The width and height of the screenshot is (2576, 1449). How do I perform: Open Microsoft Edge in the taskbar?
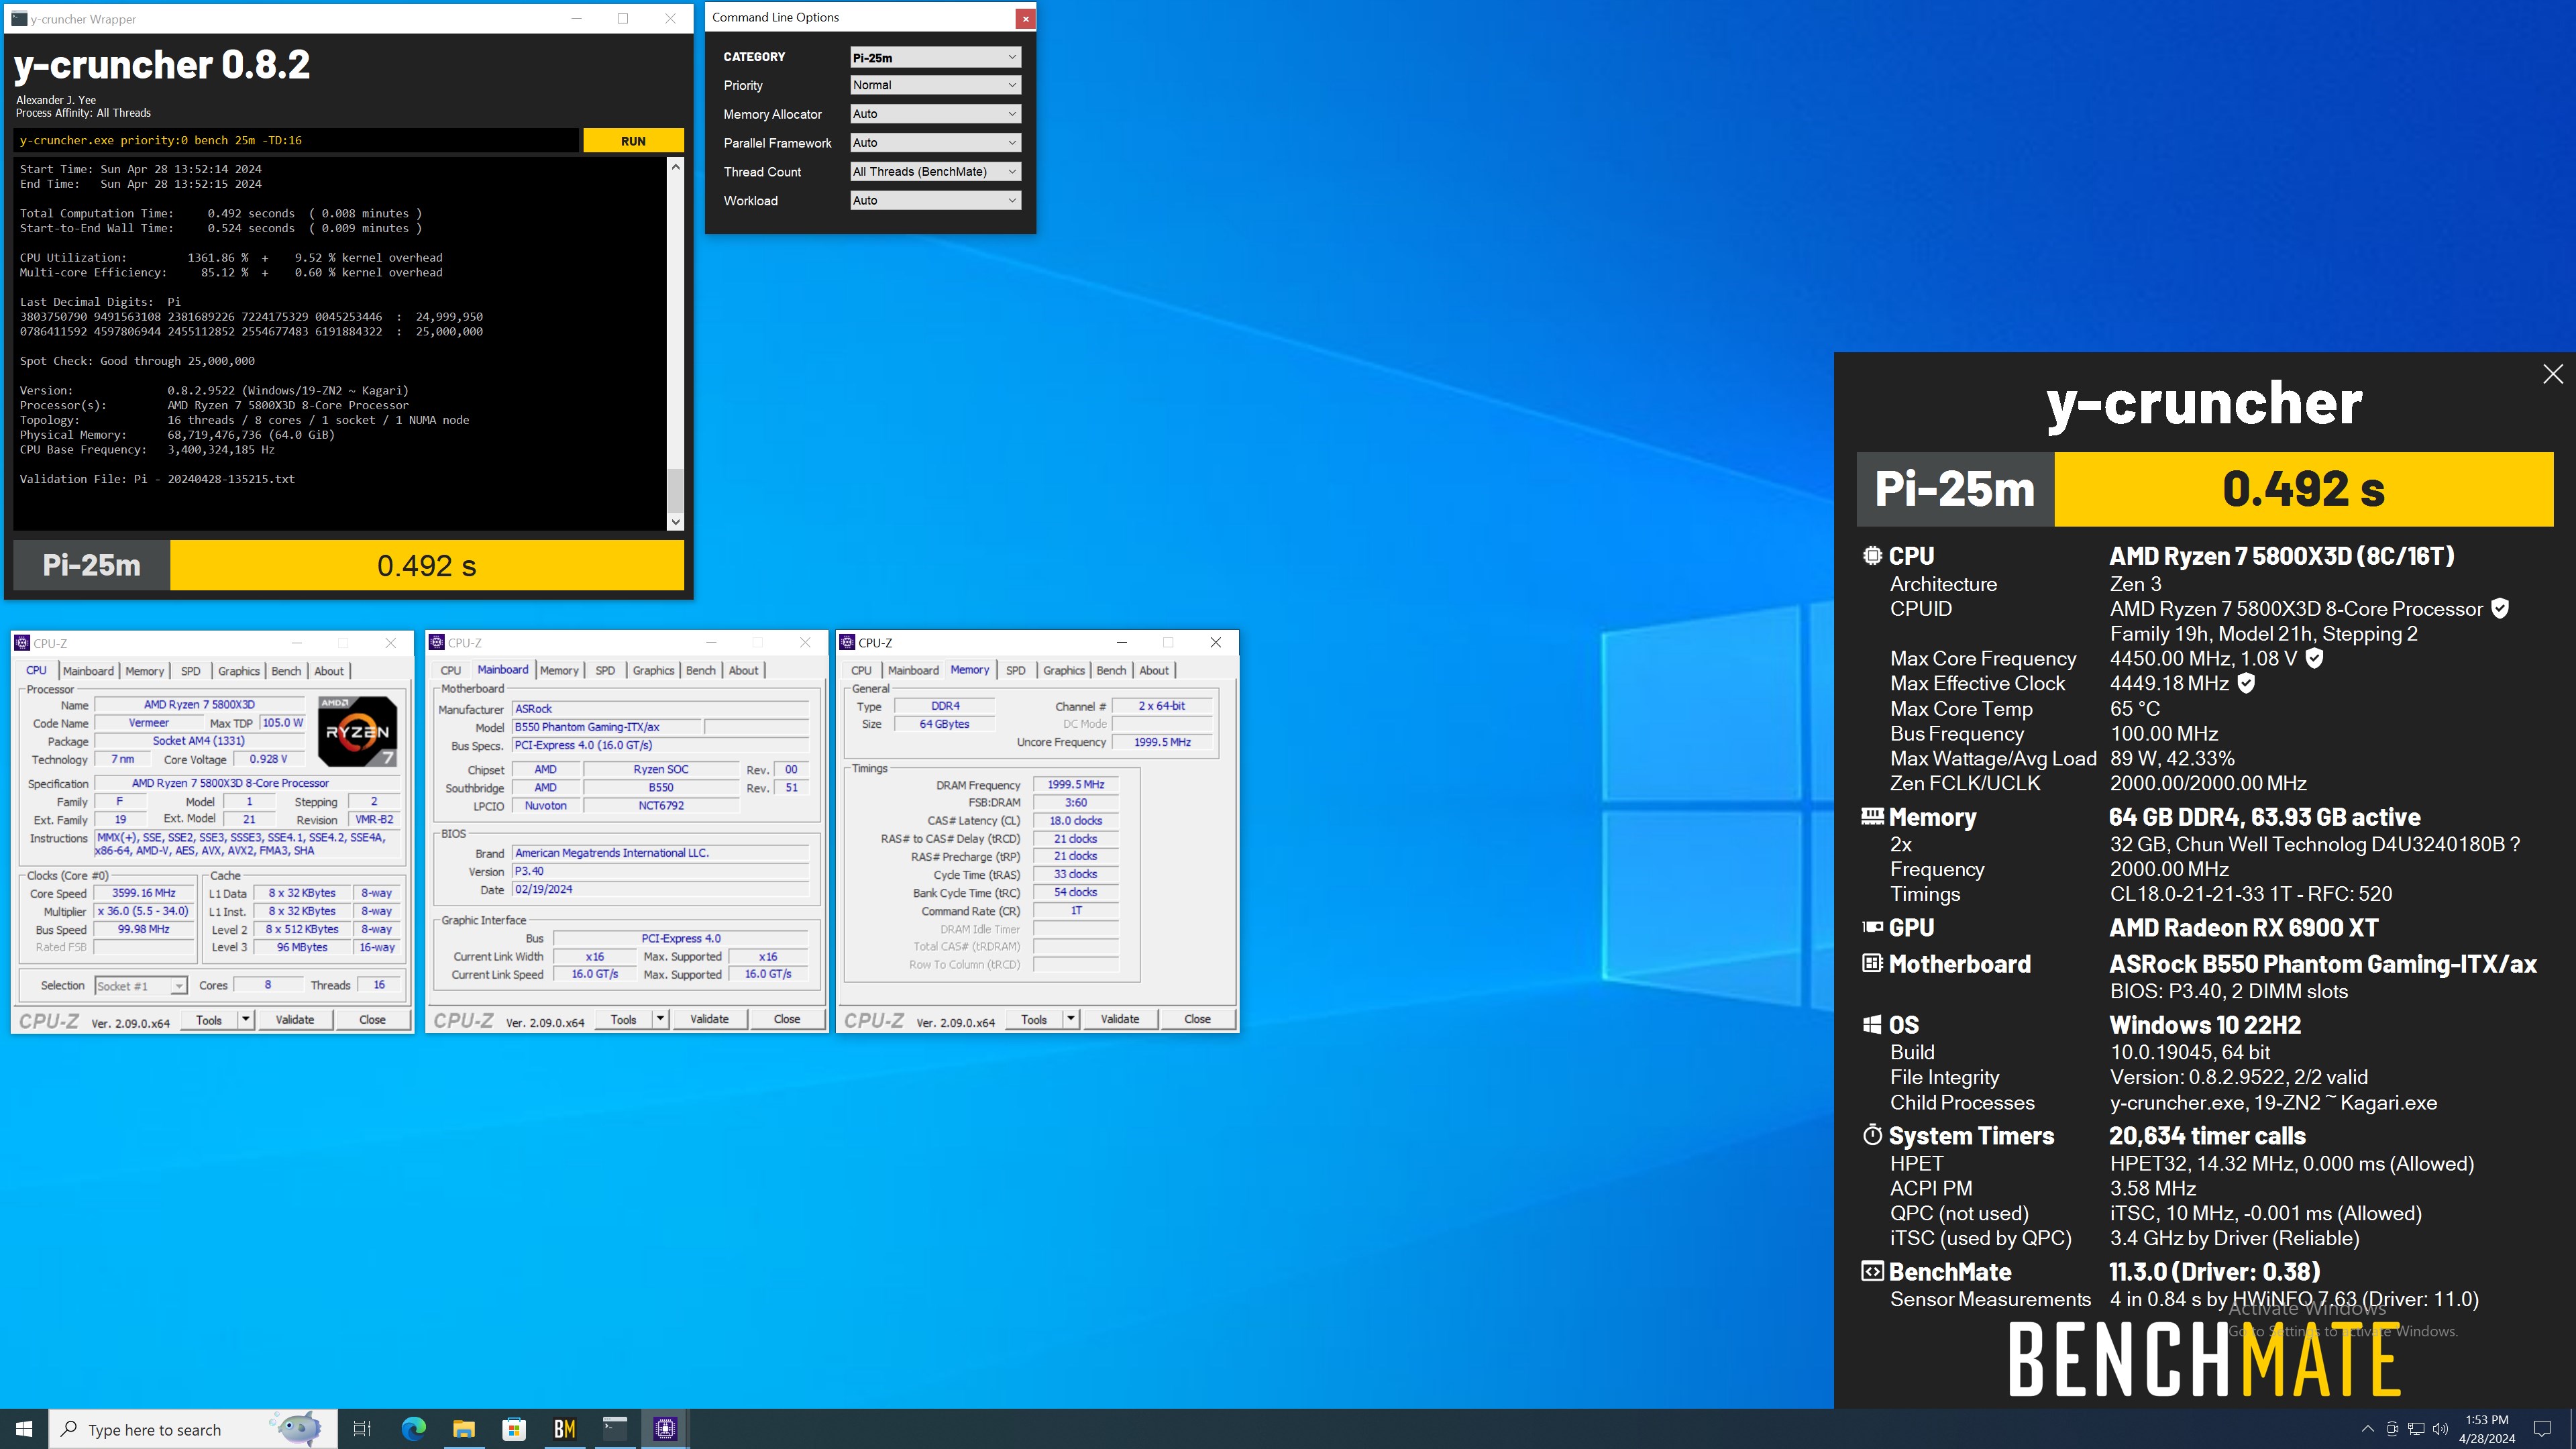413,1429
